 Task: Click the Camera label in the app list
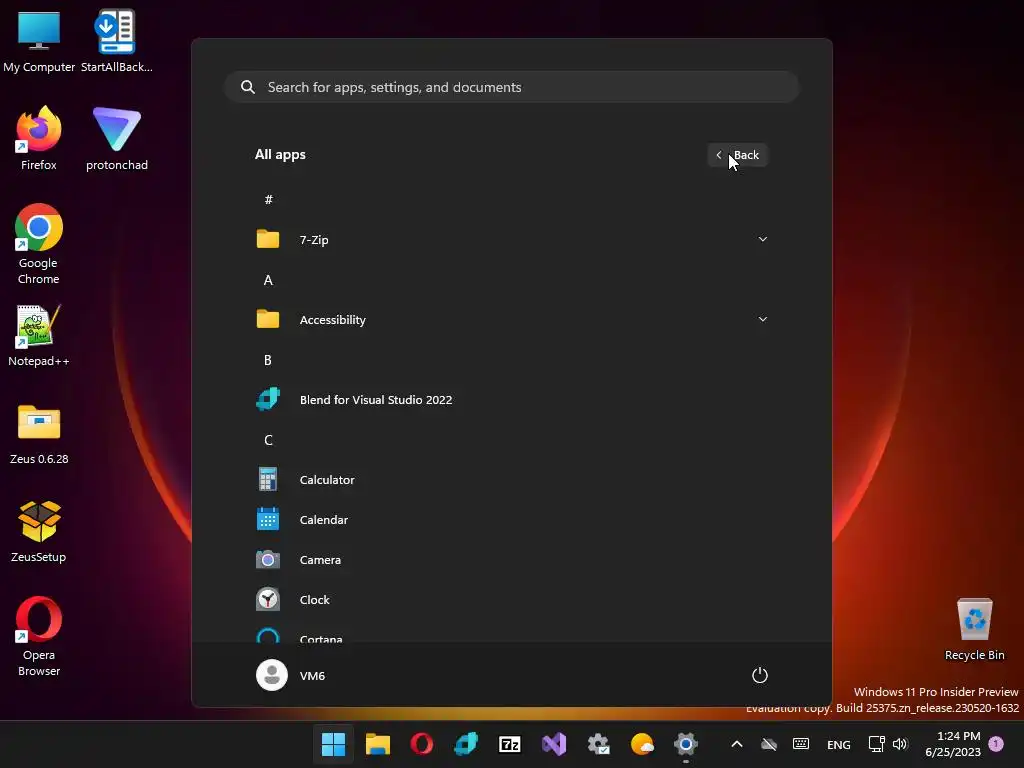(320, 559)
